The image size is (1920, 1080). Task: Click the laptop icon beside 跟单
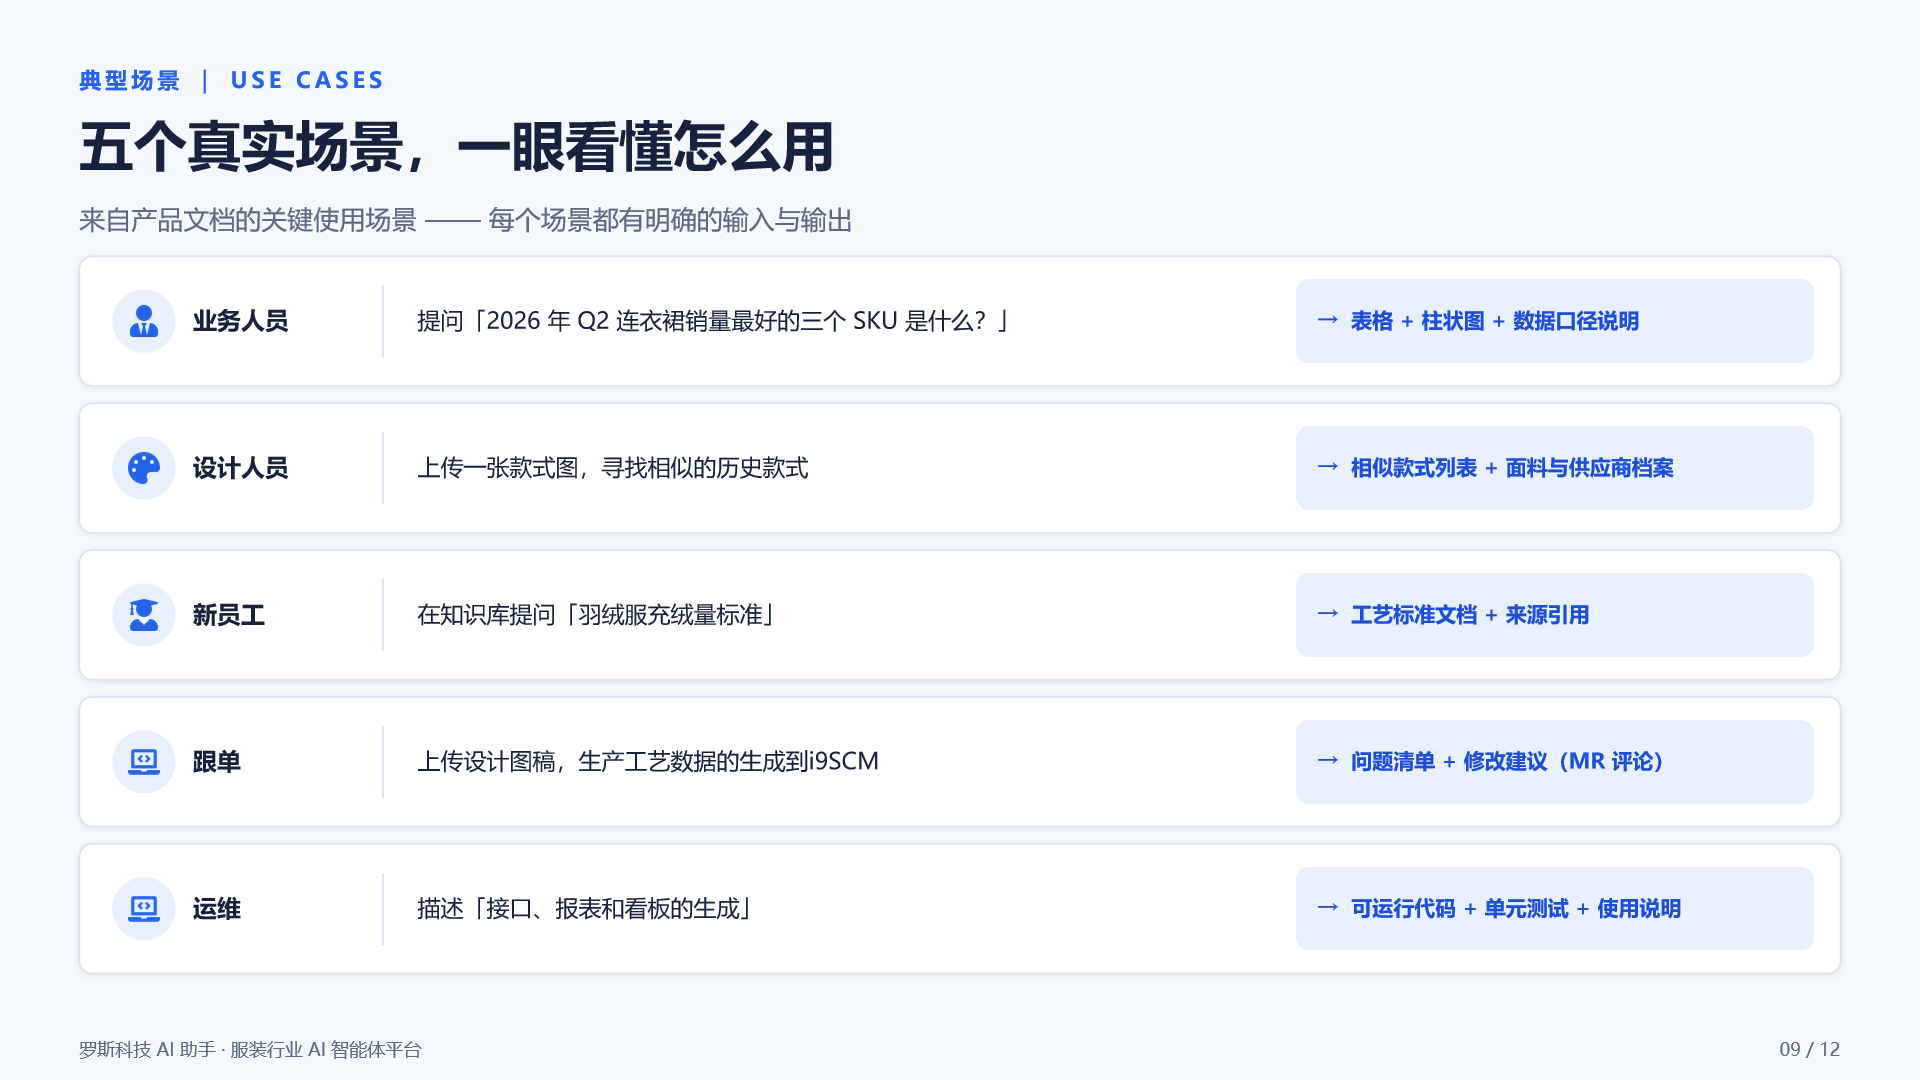144,762
